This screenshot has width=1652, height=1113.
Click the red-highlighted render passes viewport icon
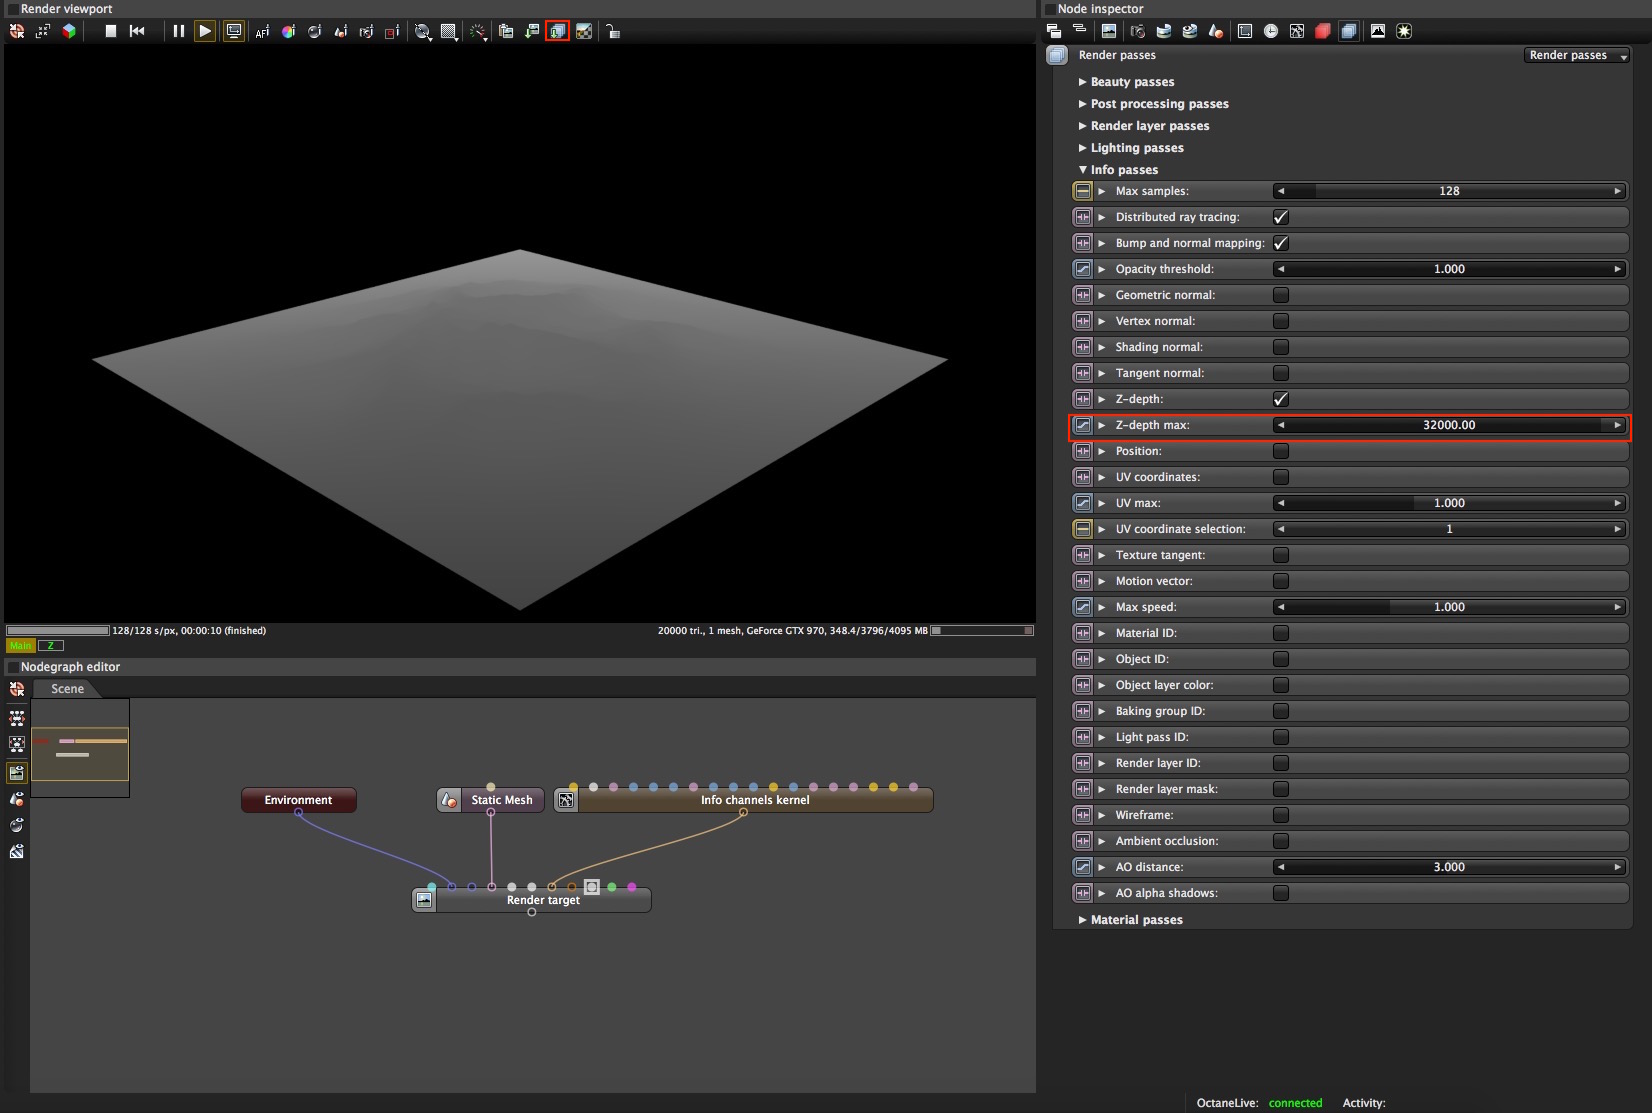[557, 31]
